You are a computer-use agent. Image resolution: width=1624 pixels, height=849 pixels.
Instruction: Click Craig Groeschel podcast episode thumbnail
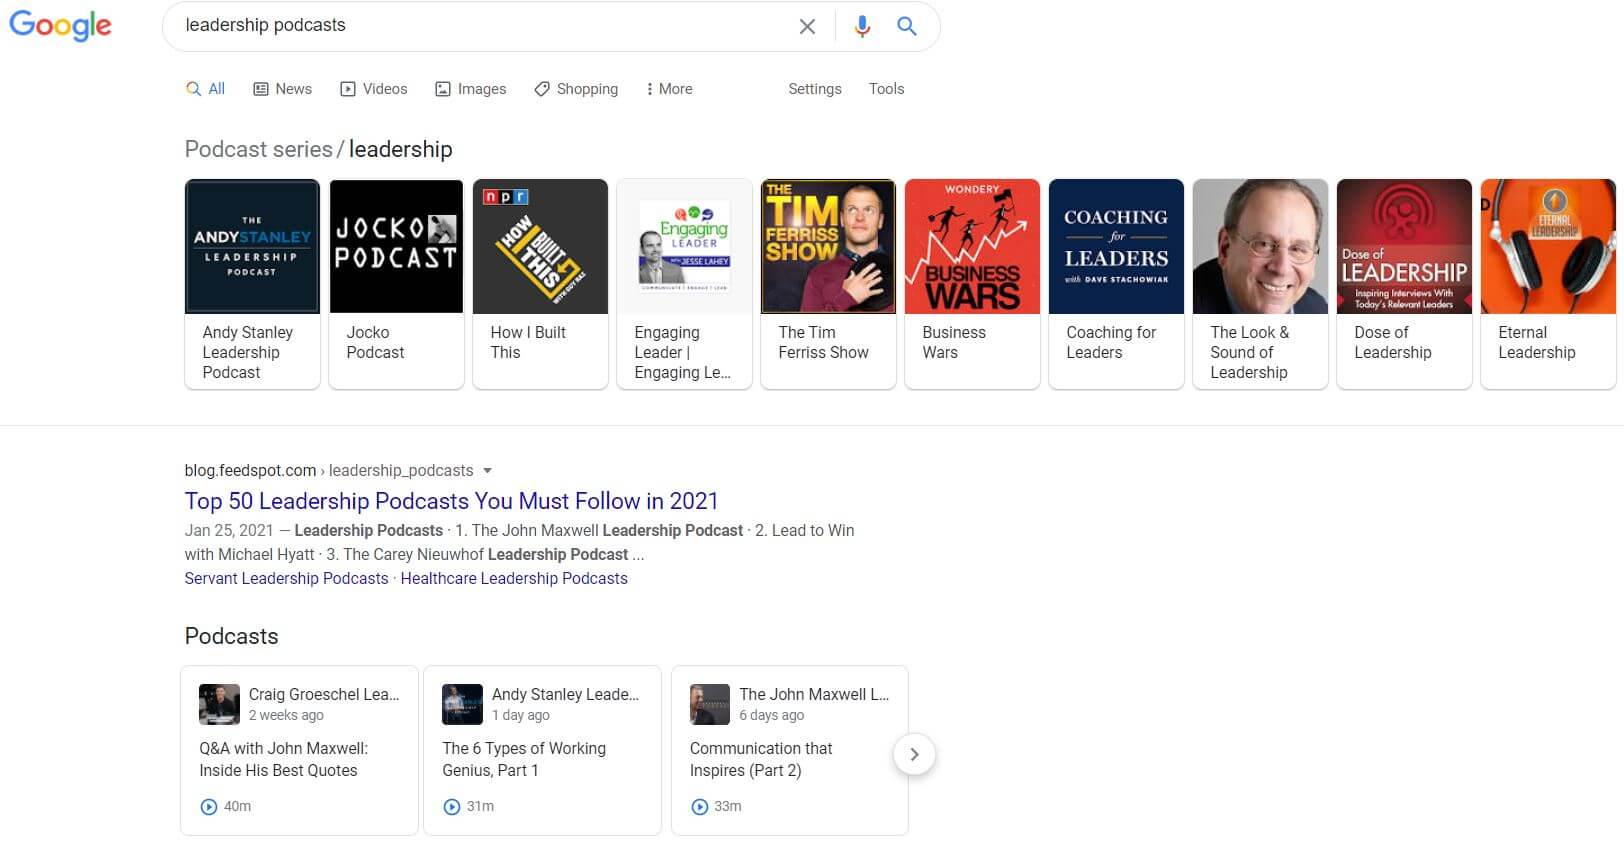pos(219,704)
